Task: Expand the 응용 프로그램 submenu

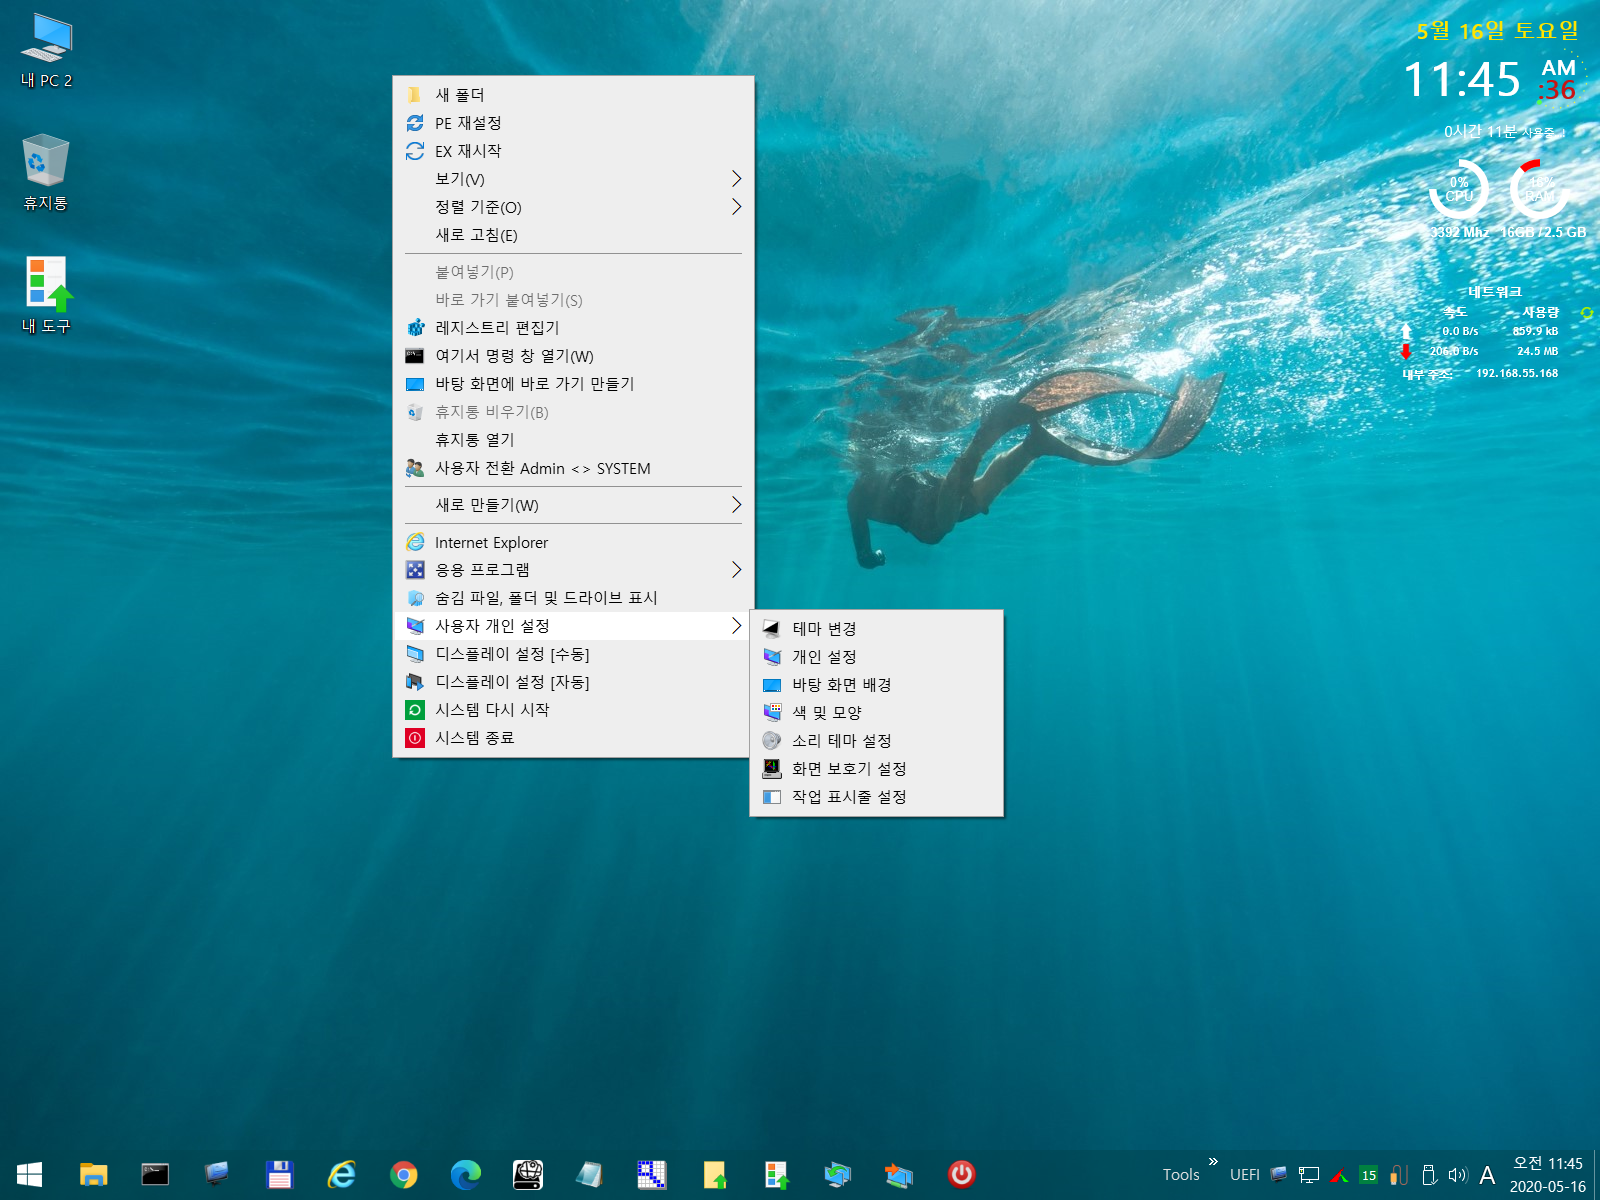Action: tap(573, 570)
